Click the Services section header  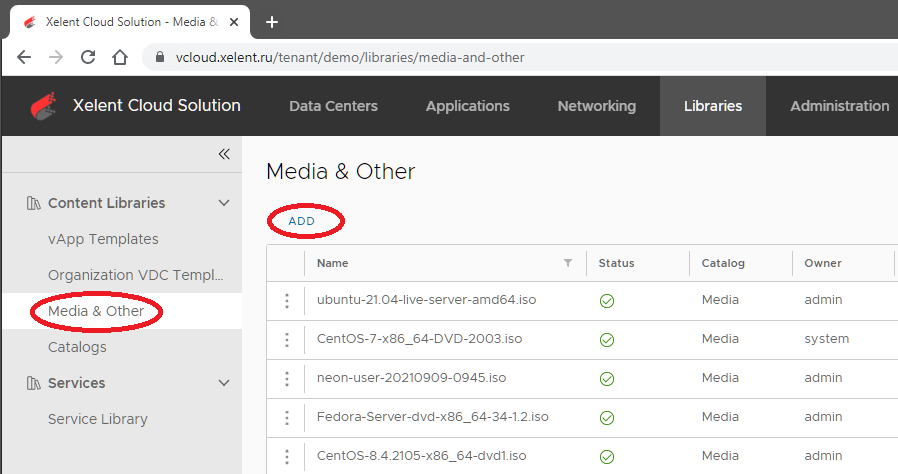pyautogui.click(x=77, y=382)
